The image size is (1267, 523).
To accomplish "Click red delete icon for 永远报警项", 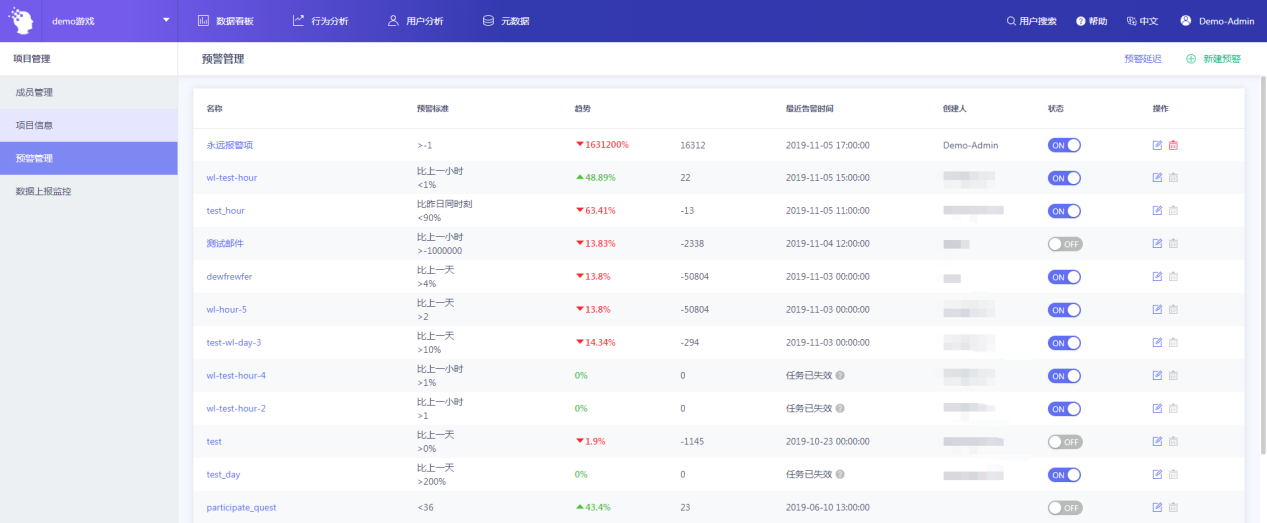I will tap(1173, 145).
